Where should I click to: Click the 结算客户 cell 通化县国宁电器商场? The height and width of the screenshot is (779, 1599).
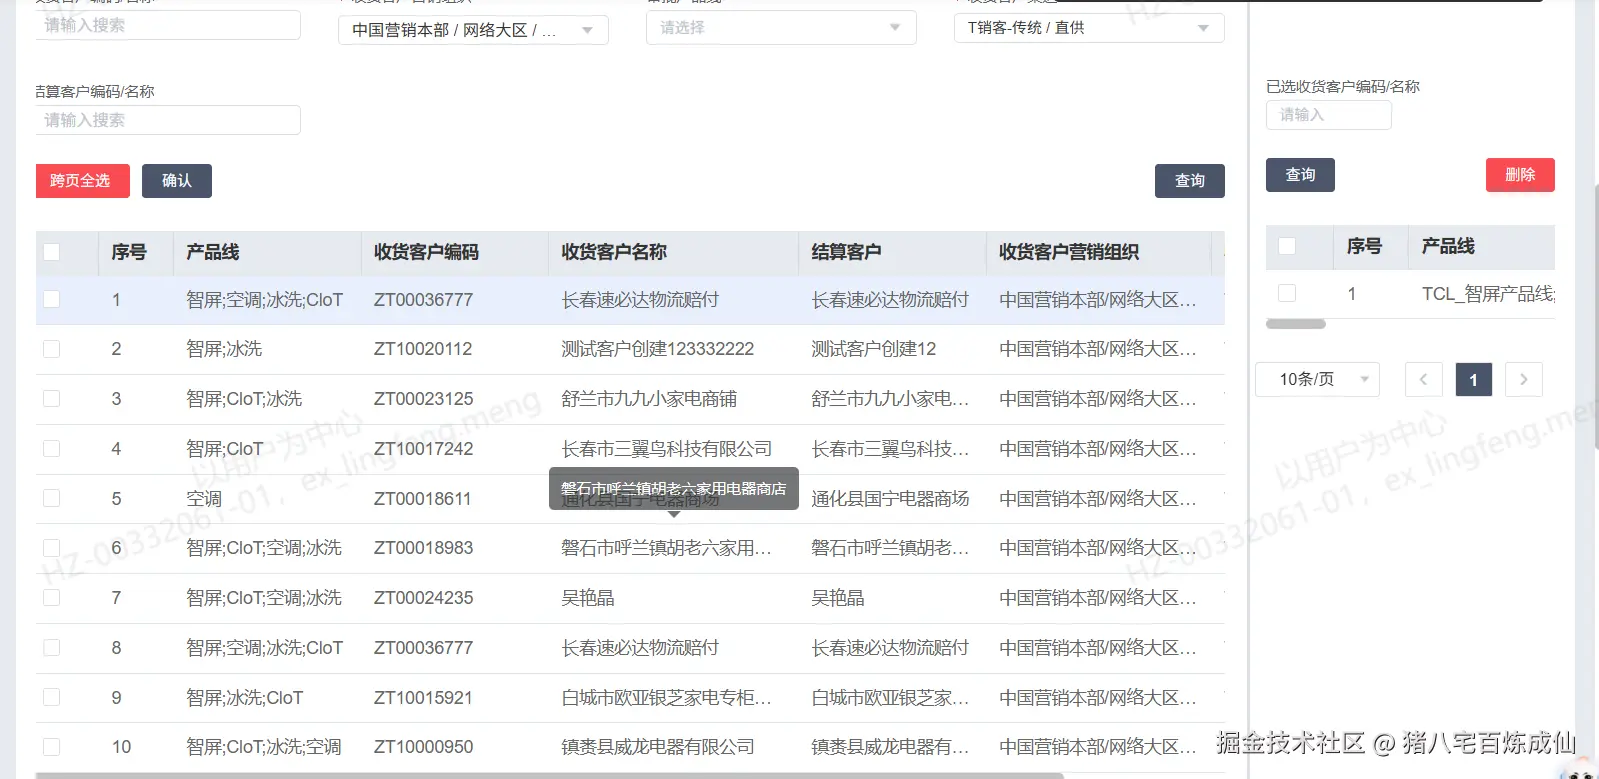point(890,498)
